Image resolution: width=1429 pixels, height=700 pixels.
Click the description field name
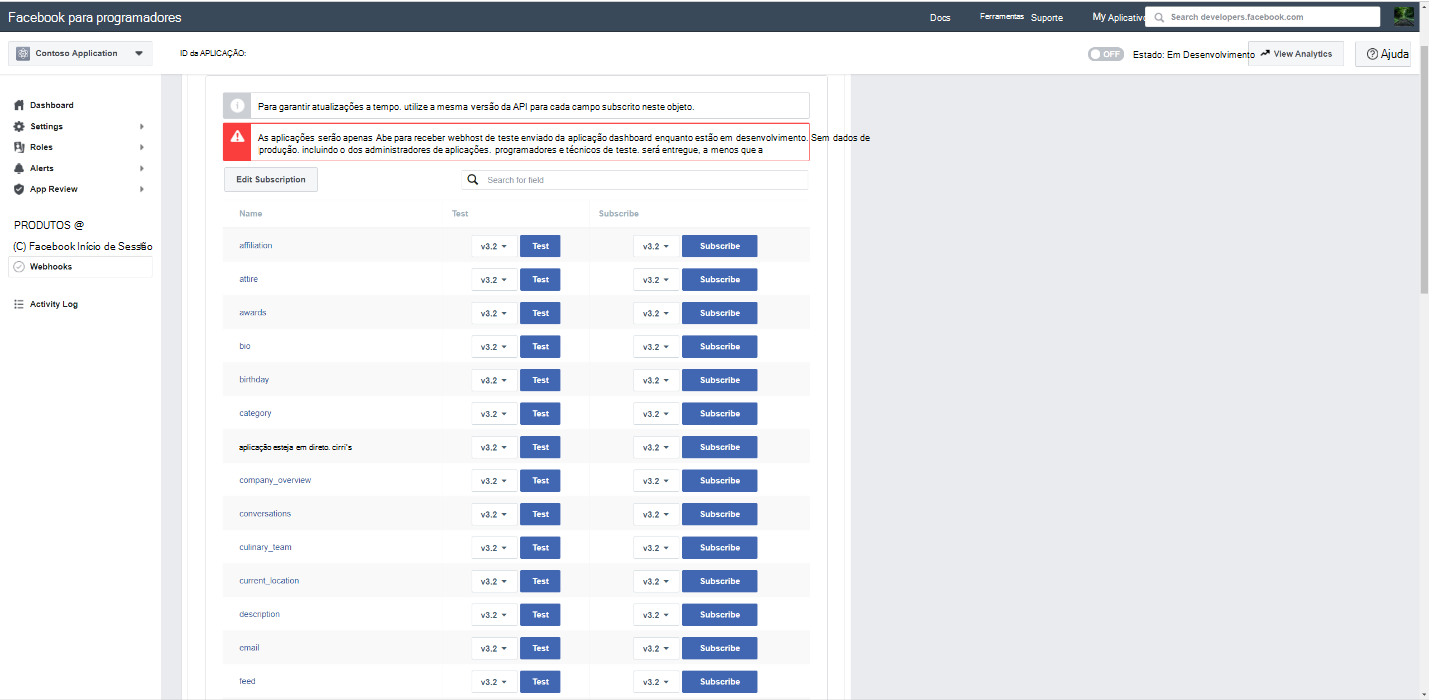point(260,614)
